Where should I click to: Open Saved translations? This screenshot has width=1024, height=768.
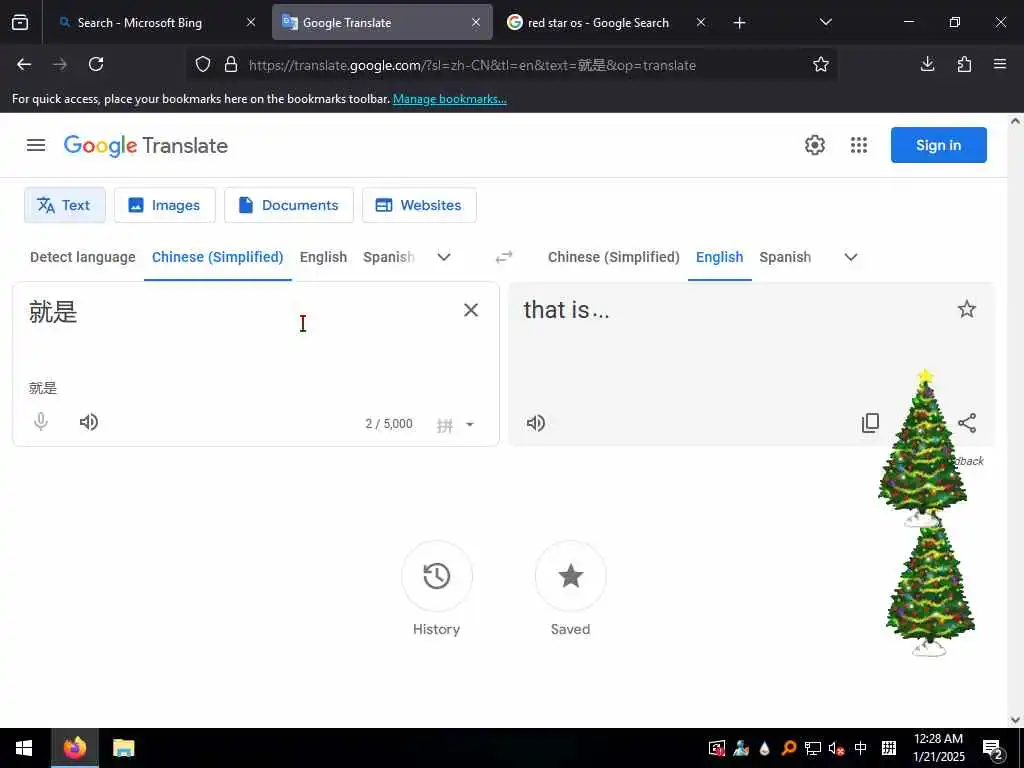coord(570,576)
